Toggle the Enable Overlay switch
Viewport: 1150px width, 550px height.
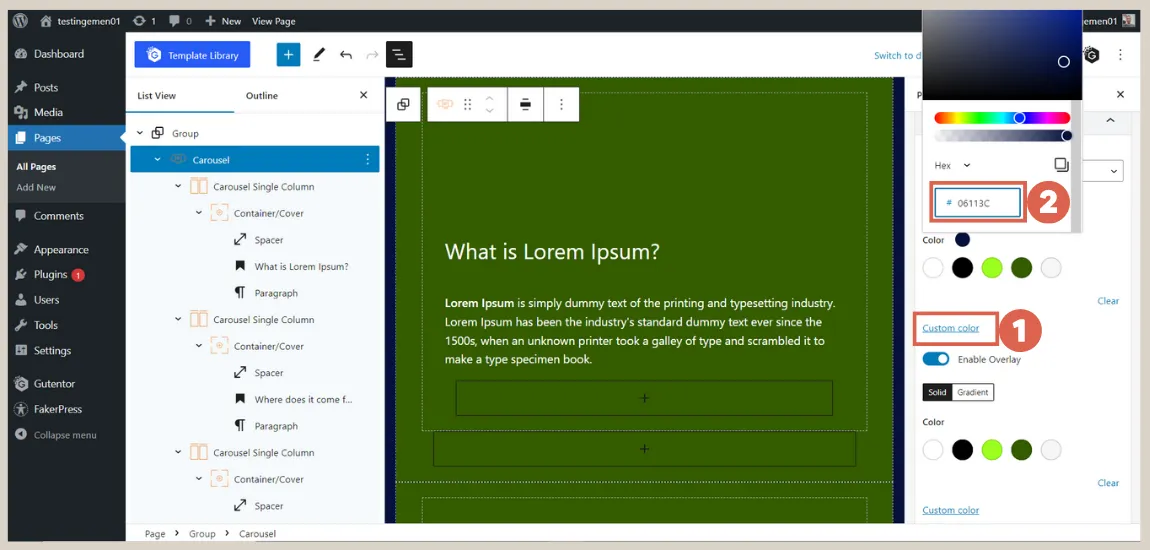936,359
